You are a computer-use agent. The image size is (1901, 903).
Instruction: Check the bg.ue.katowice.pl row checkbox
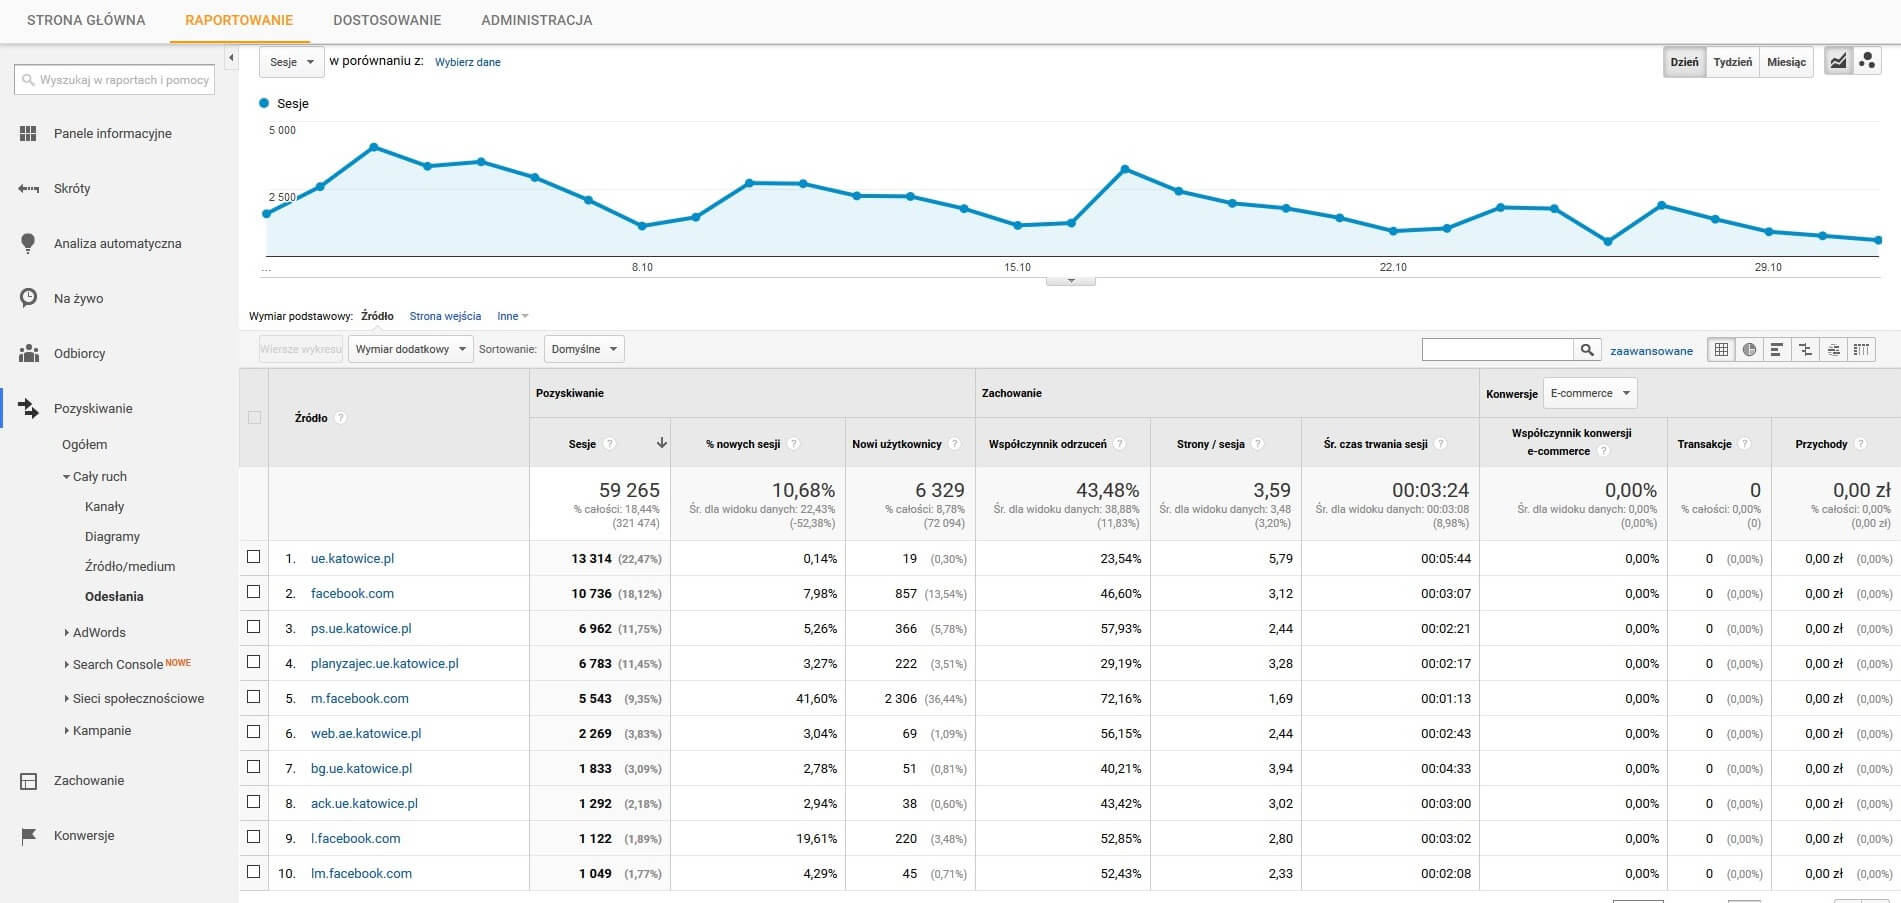254,767
